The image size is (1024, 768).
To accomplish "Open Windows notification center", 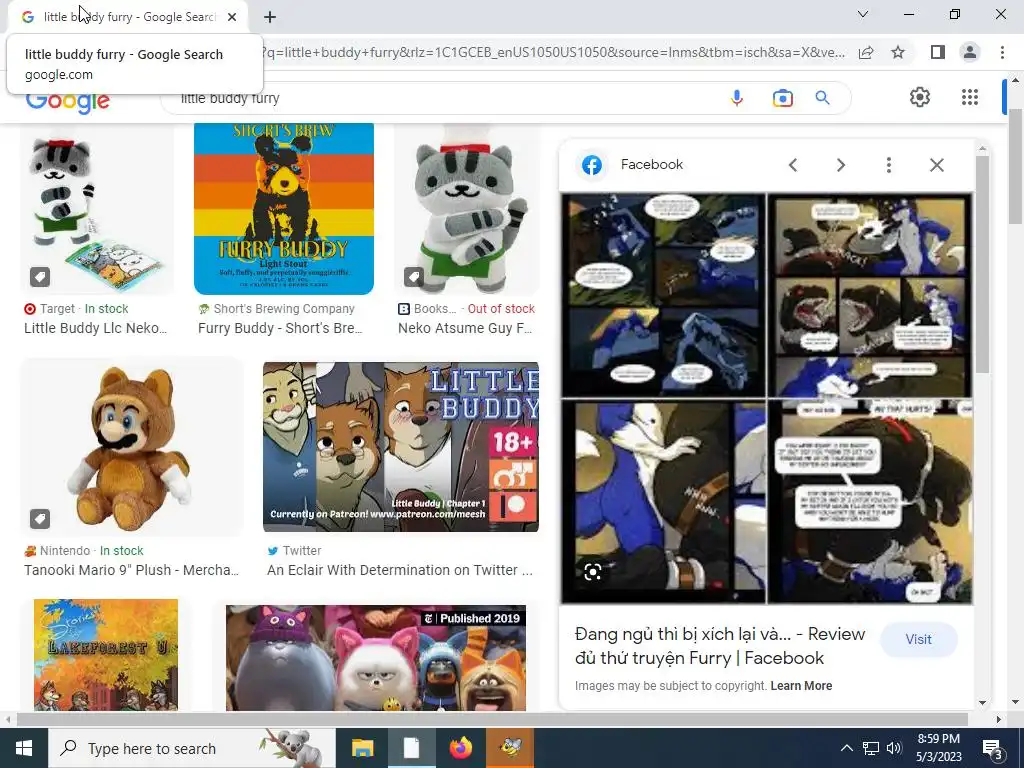I will (x=993, y=748).
